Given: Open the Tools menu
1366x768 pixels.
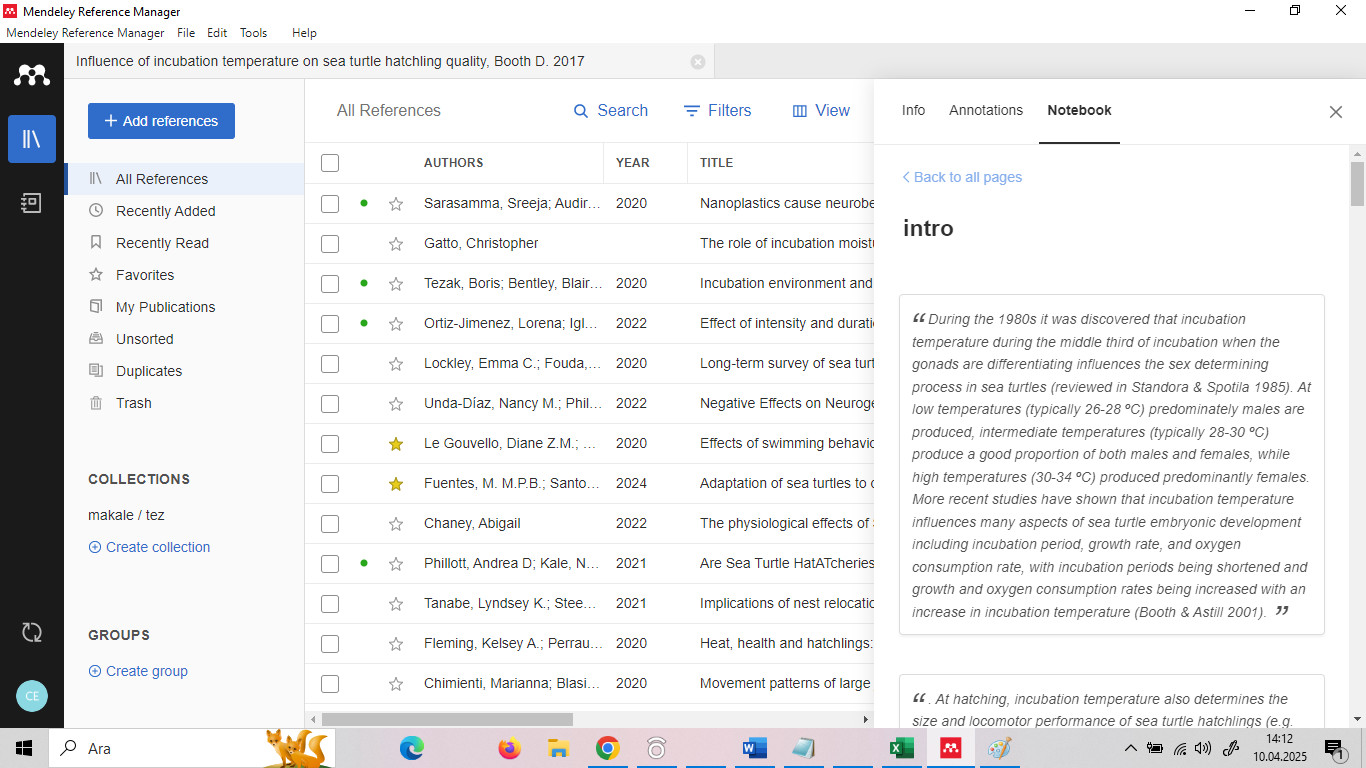Looking at the screenshot, I should [253, 33].
